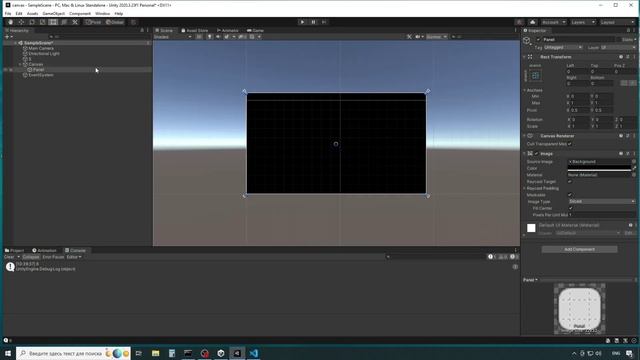Toggle Collapse in the Console toolbar
This screenshot has width=640, height=360.
(x=31, y=257)
